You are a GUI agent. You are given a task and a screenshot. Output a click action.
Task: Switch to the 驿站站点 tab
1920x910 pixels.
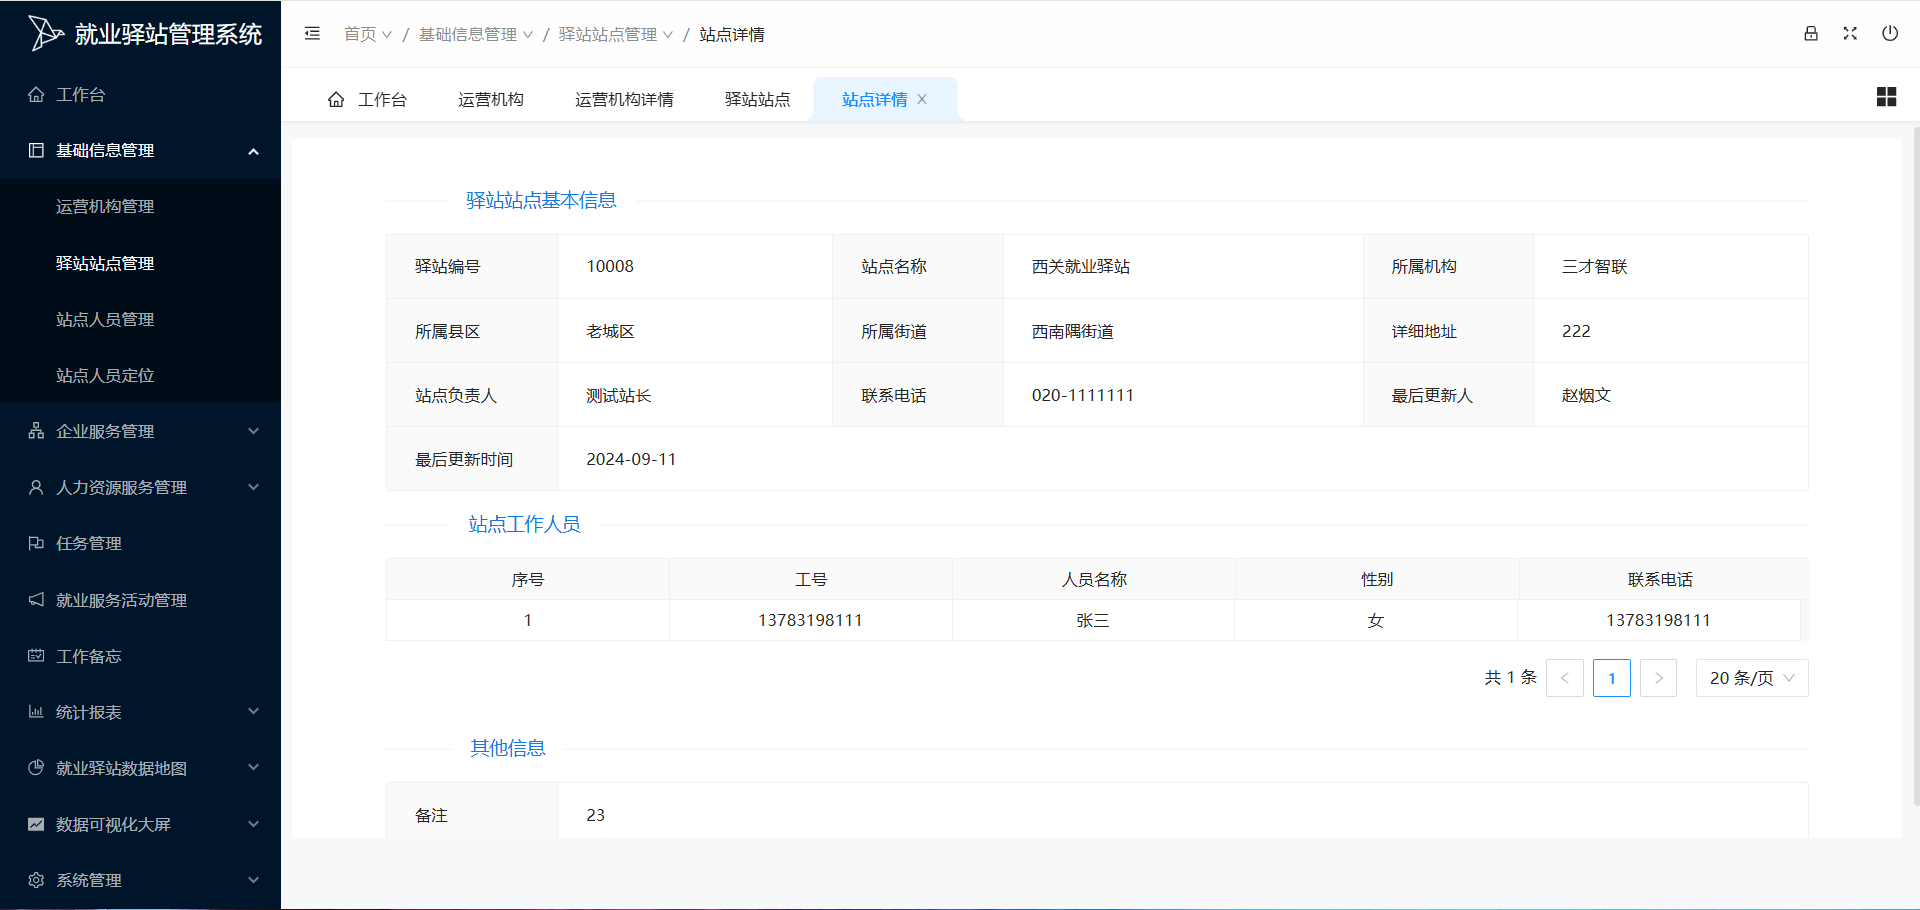[757, 99]
